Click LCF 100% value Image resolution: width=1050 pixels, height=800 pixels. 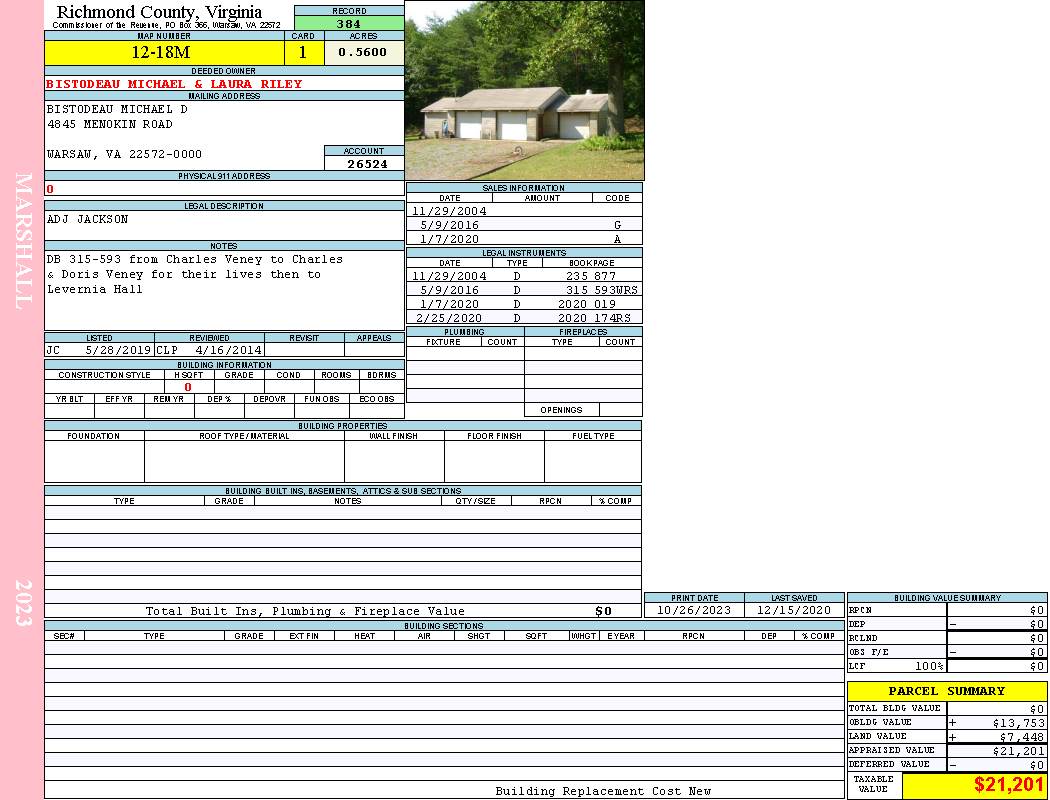[929, 666]
